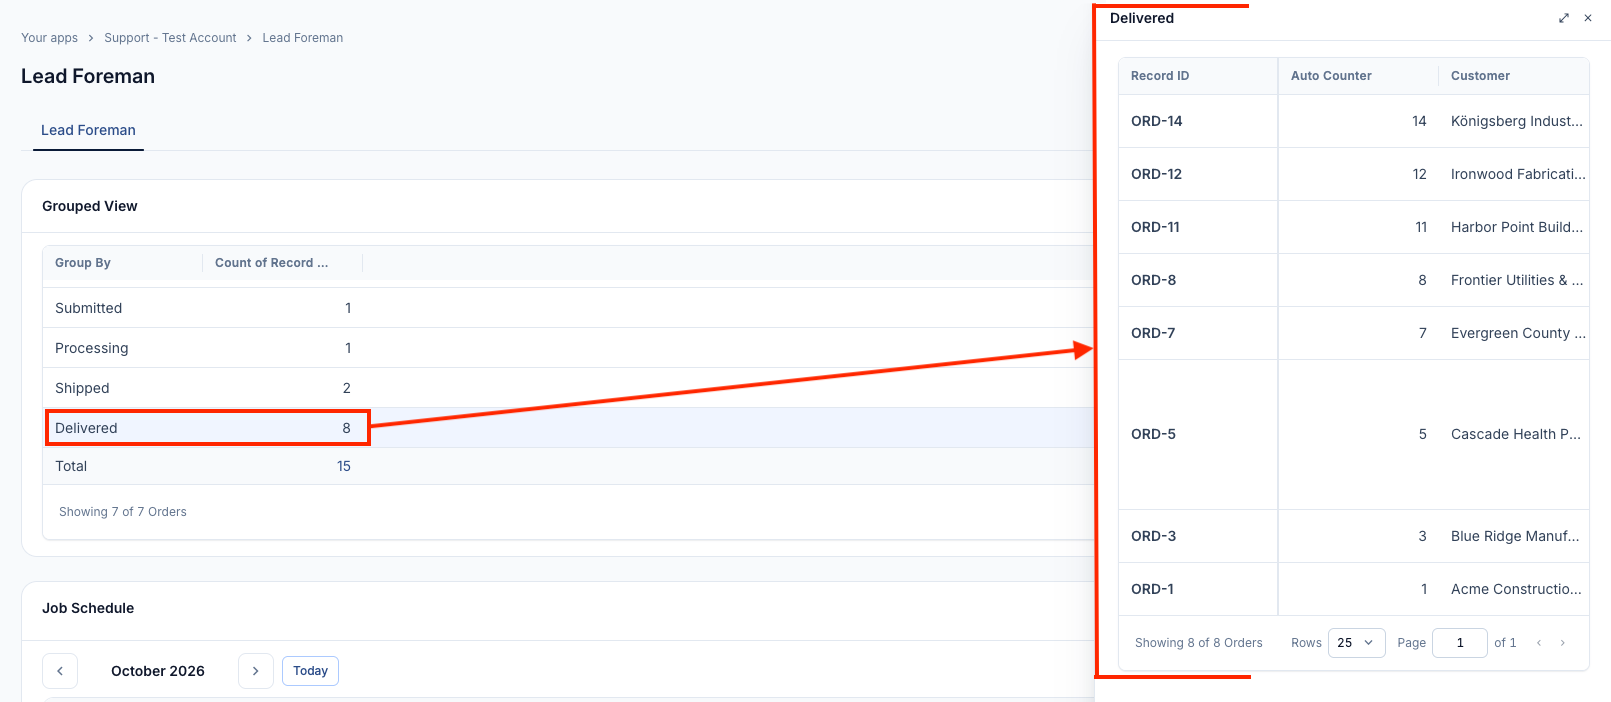Go to previous month in Job Schedule

pyautogui.click(x=60, y=671)
